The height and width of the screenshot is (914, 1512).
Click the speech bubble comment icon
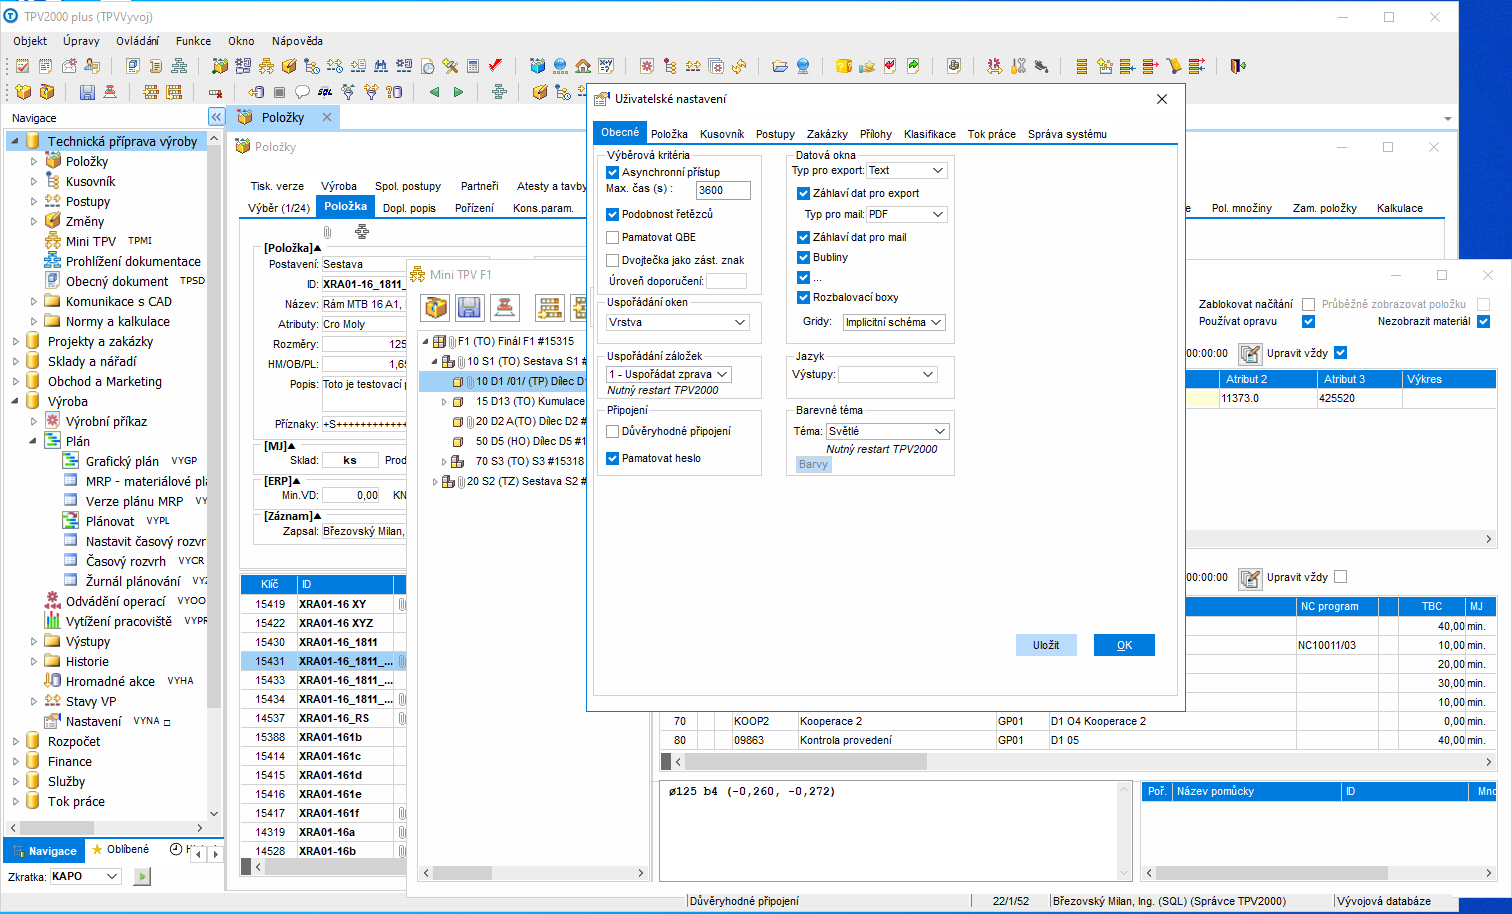click(x=302, y=92)
